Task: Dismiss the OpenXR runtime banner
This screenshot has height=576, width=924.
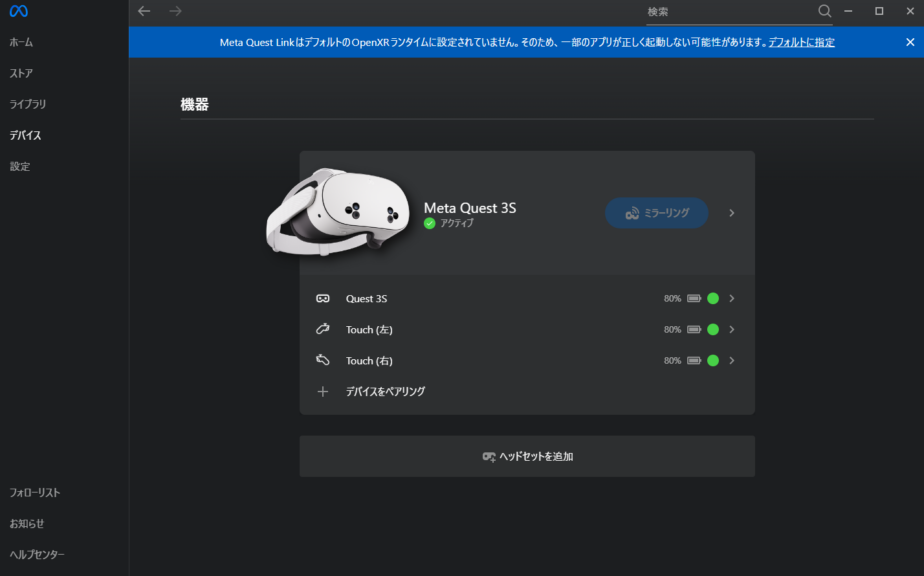Action: pyautogui.click(x=910, y=42)
